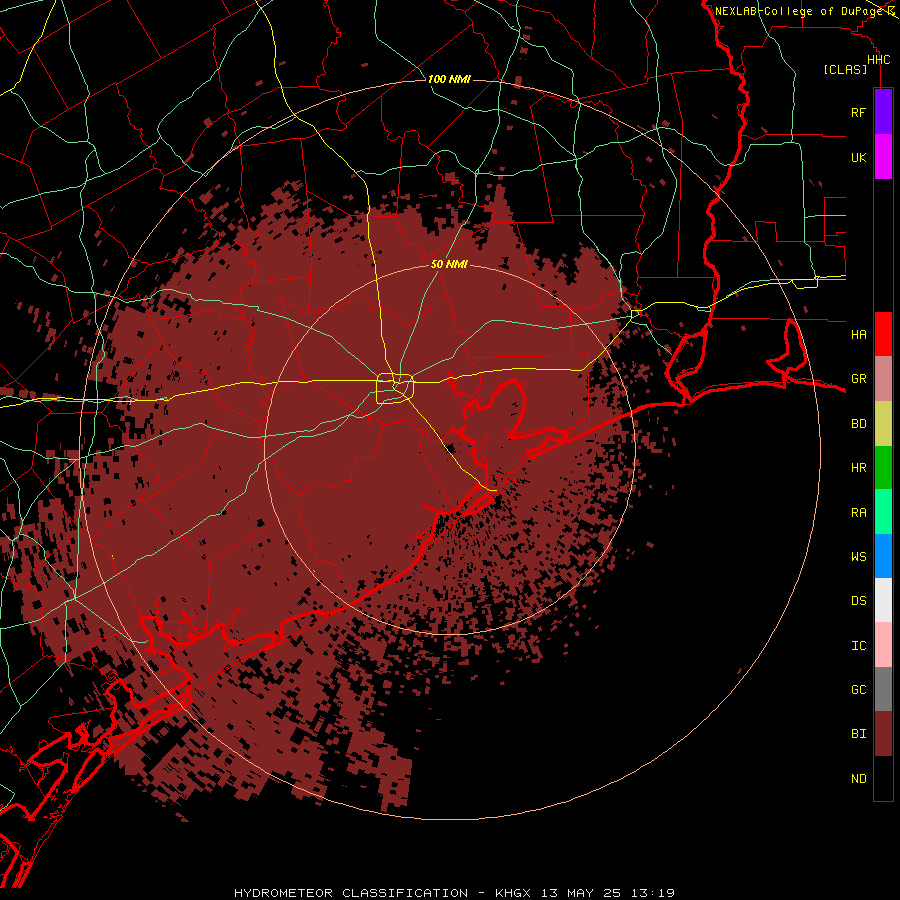Click the 'WS' legend label
Screen dimensions: 900x900
pos(858,557)
